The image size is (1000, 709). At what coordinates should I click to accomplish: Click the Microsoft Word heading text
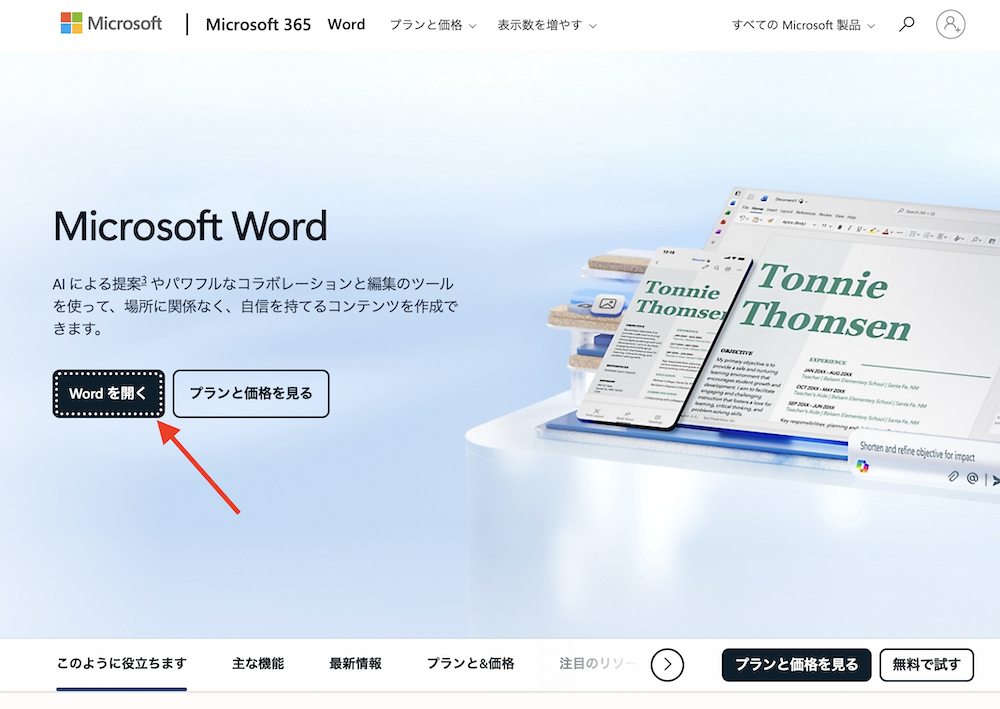click(190, 226)
